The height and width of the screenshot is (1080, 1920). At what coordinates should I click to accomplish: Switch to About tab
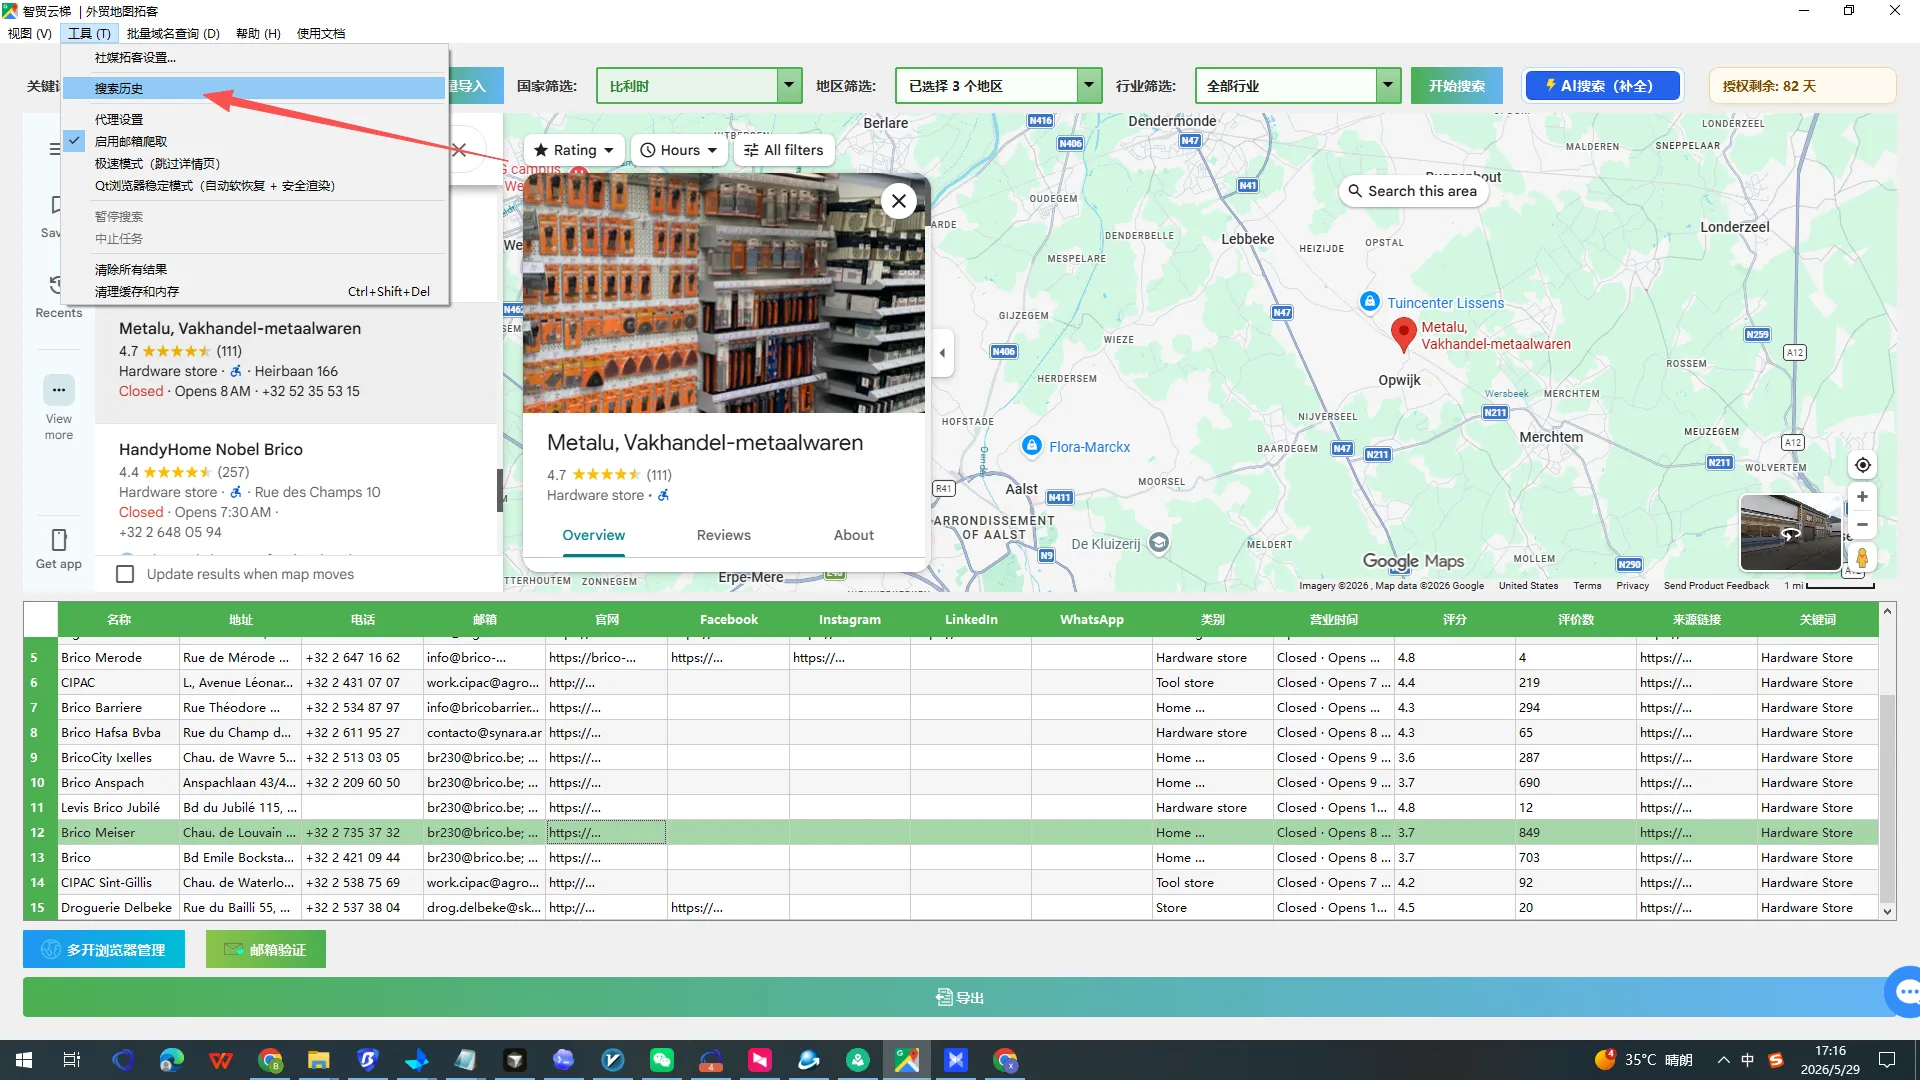(853, 535)
